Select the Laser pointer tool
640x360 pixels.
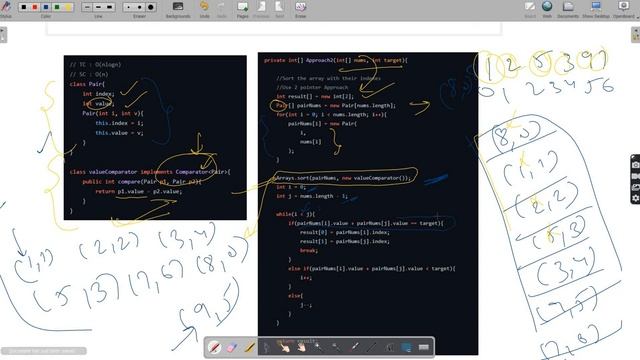354,347
